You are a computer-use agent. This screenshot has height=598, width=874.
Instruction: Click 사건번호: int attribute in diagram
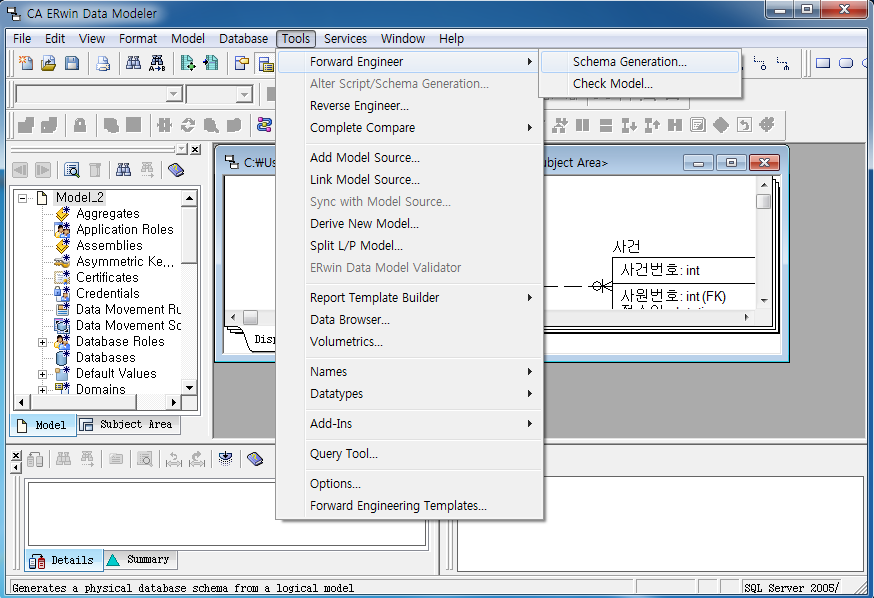pyautogui.click(x=660, y=270)
